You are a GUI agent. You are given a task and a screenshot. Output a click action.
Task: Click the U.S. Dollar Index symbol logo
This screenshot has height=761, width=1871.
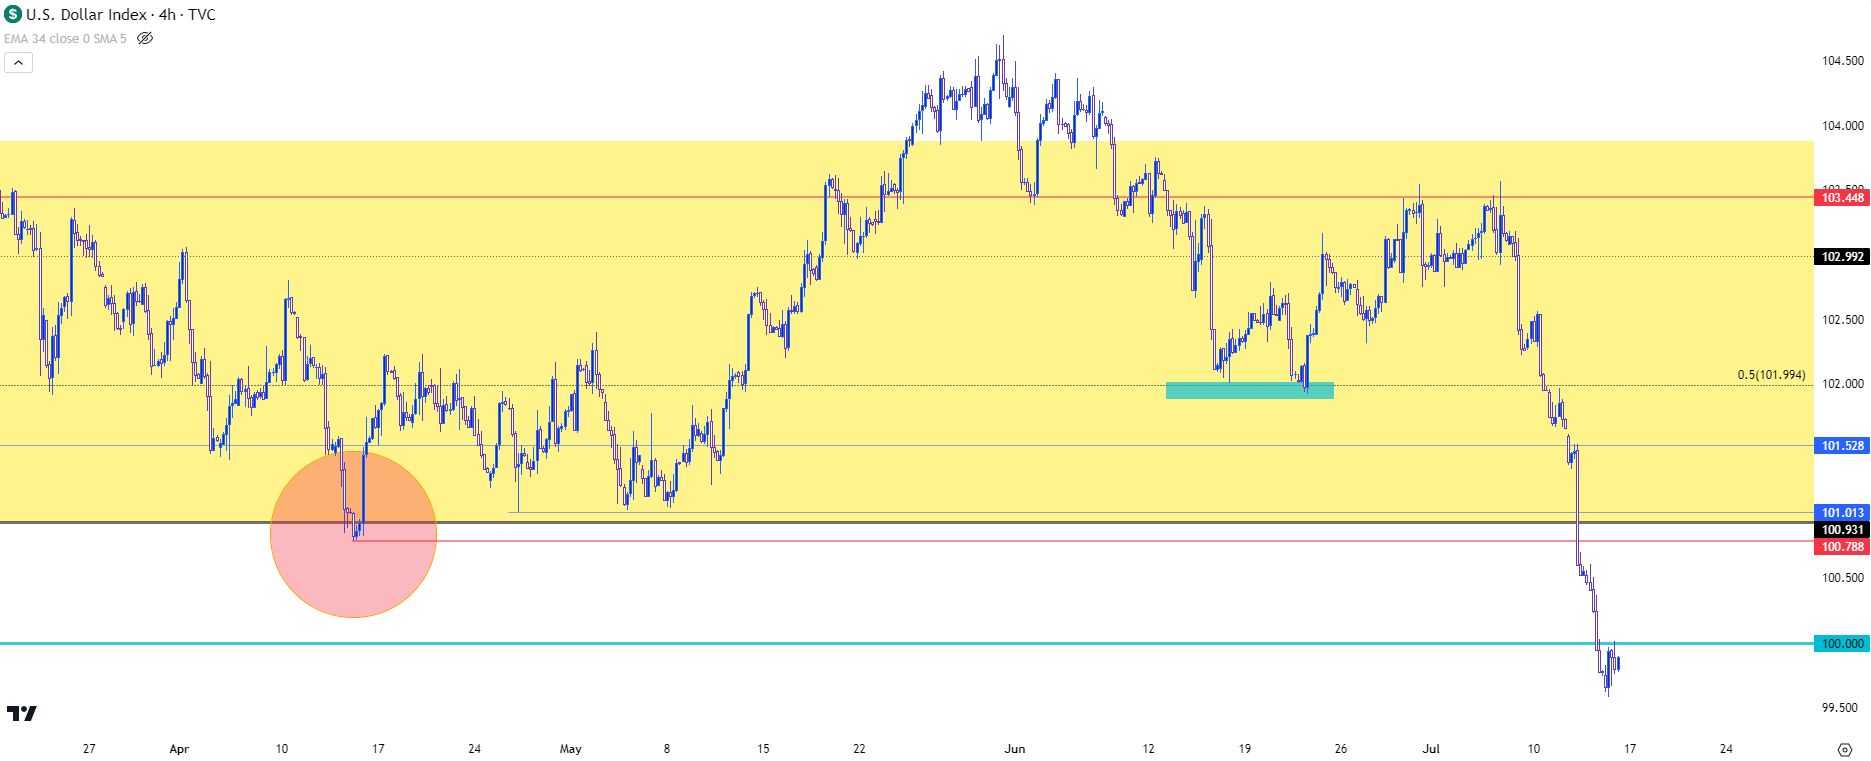click(x=13, y=14)
